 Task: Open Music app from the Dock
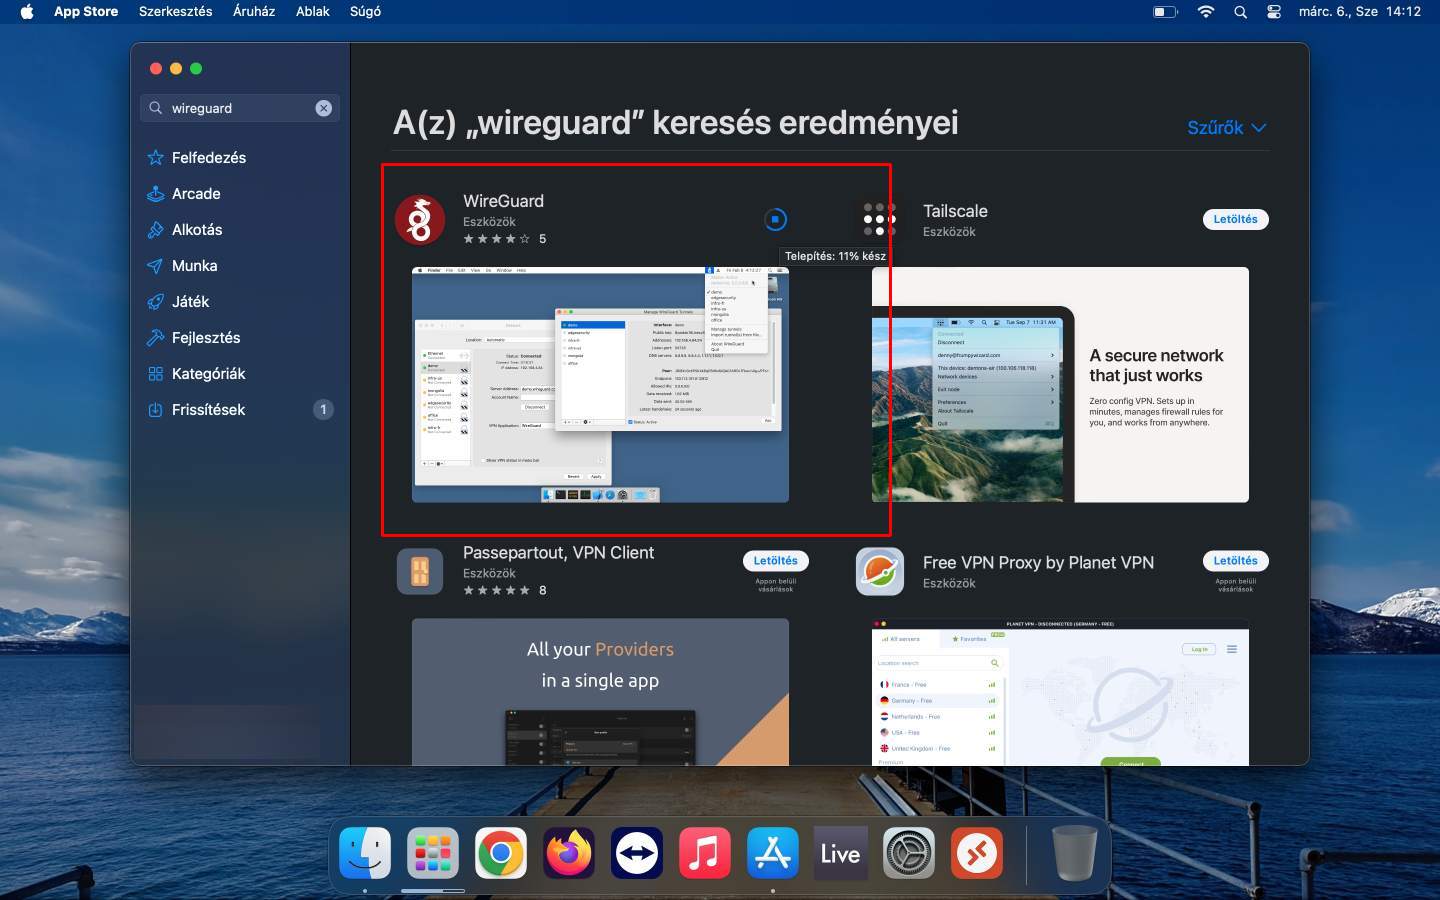705,853
